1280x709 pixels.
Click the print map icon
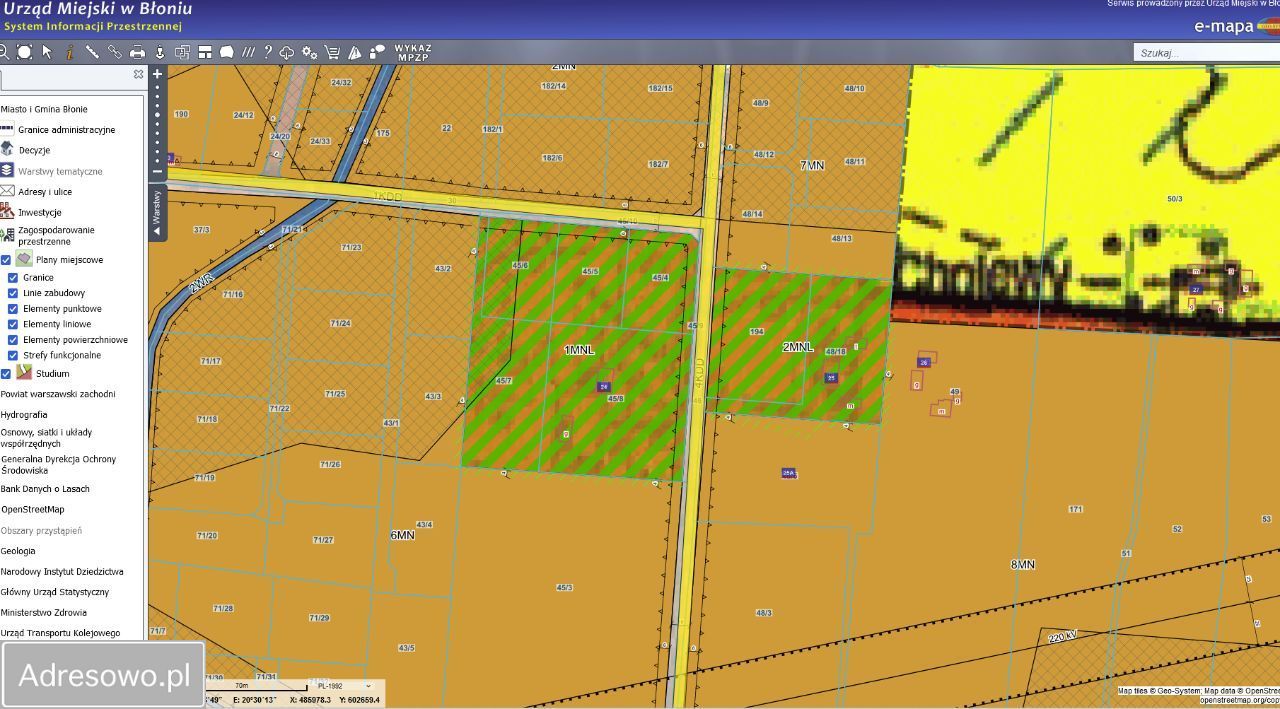[x=137, y=52]
